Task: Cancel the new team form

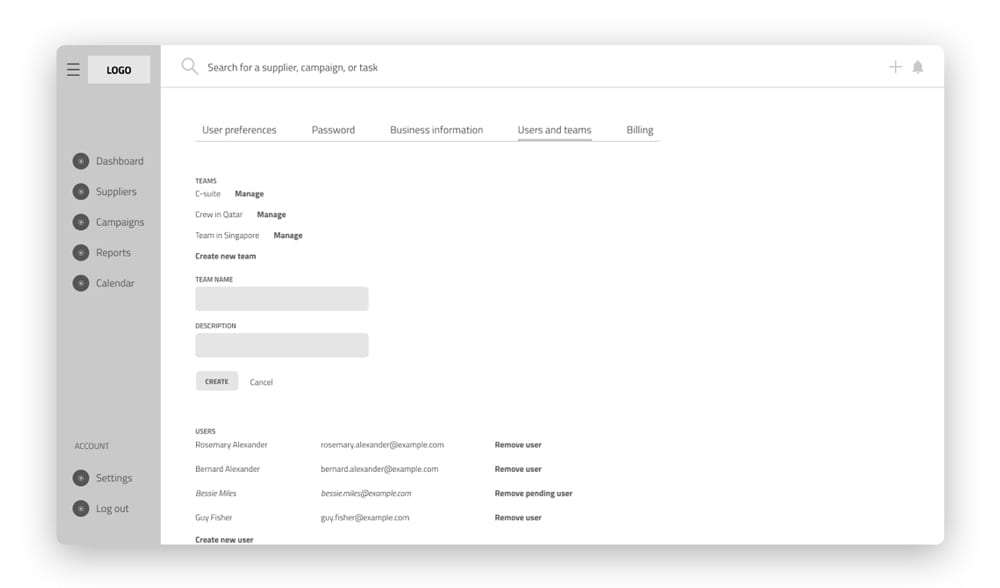Action: 261,382
